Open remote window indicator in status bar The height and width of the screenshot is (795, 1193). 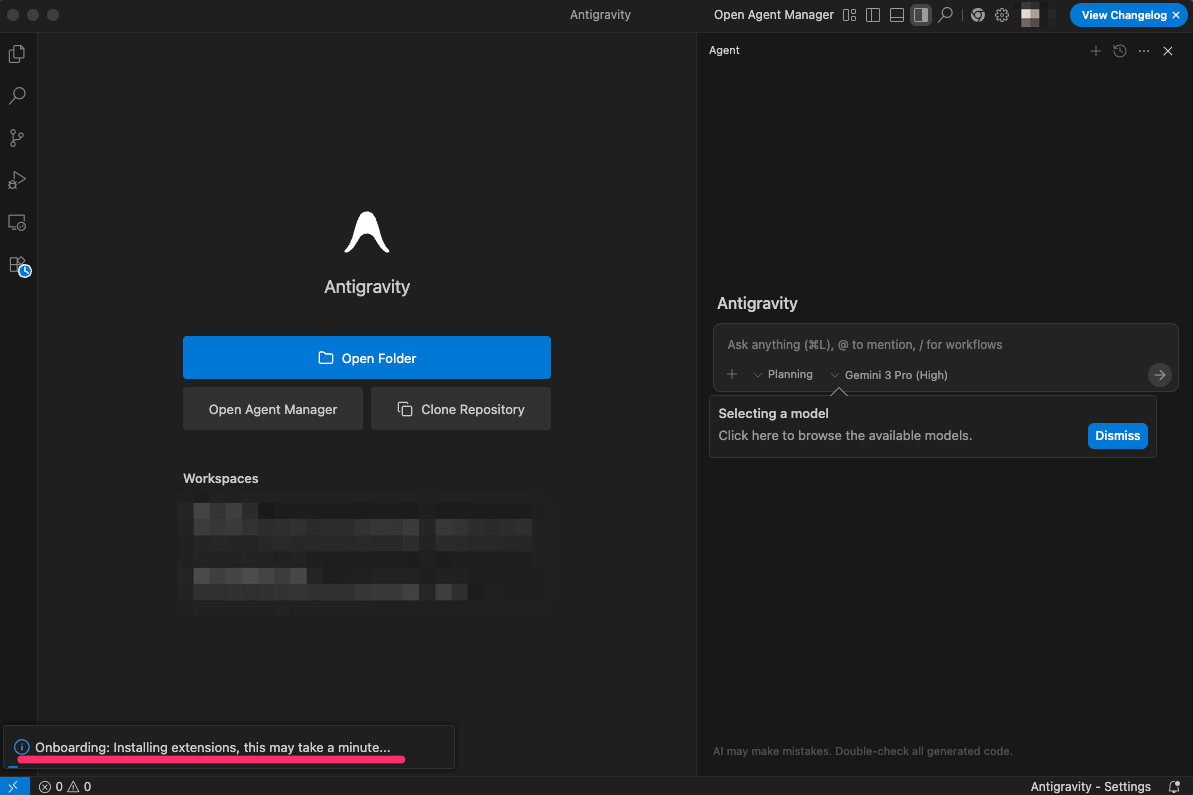pos(14,786)
